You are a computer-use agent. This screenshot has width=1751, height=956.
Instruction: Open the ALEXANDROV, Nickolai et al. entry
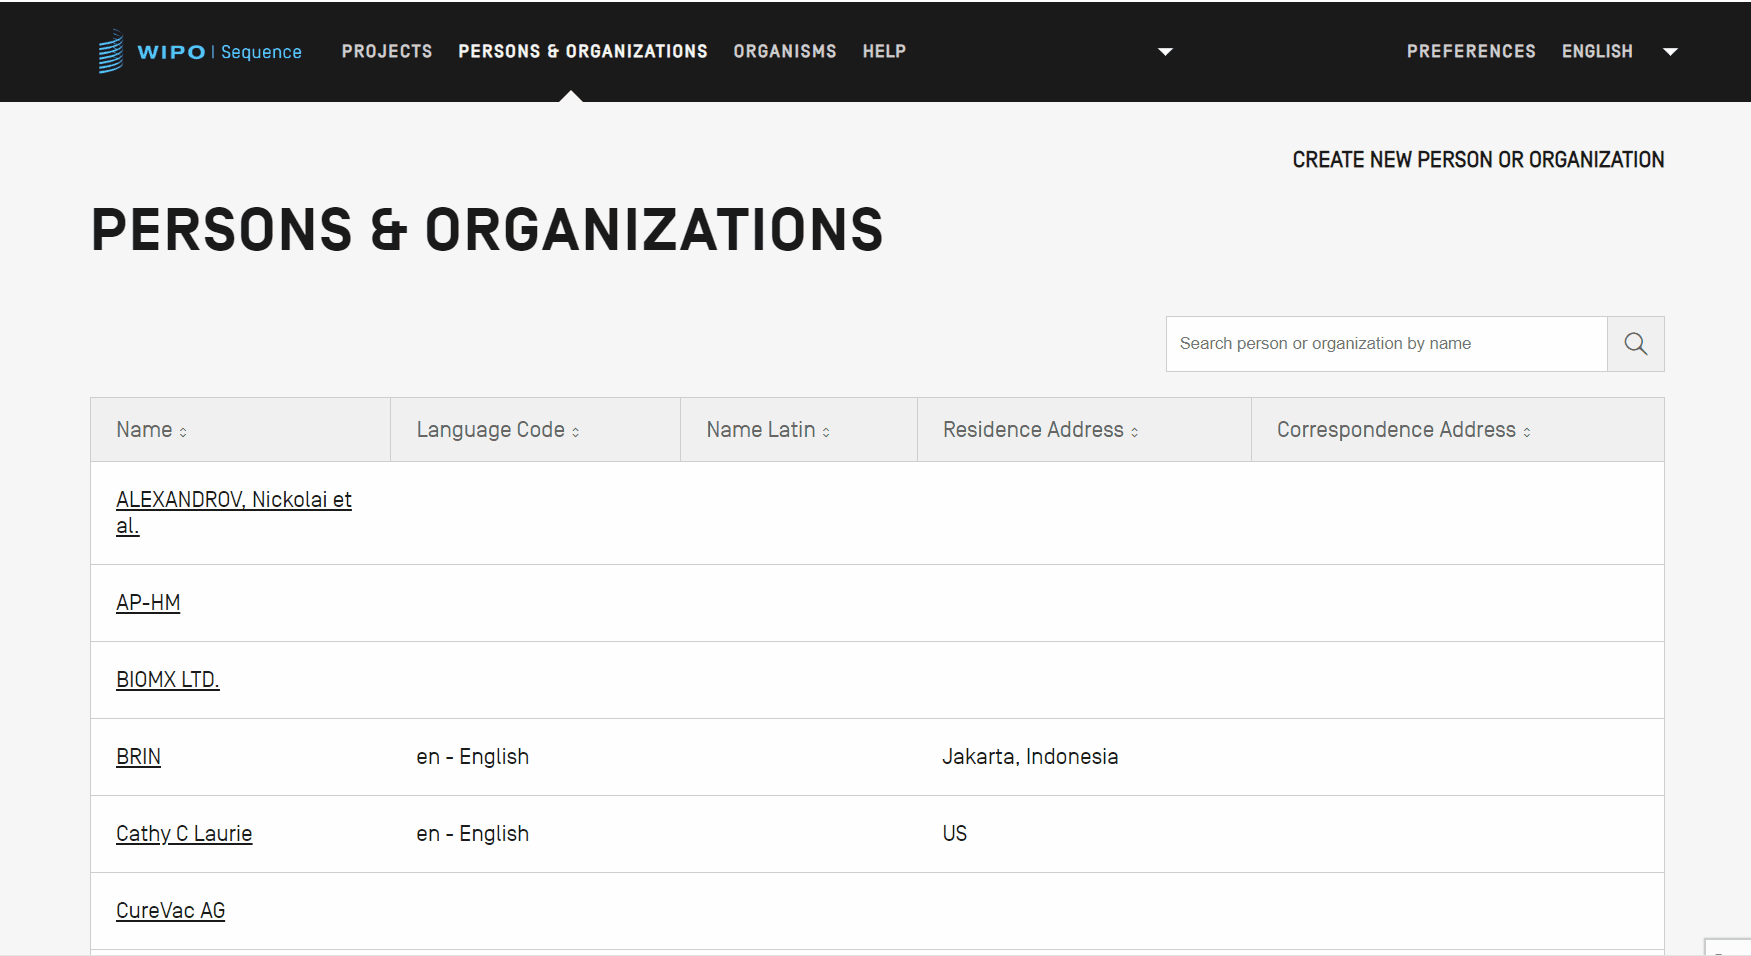233,500
